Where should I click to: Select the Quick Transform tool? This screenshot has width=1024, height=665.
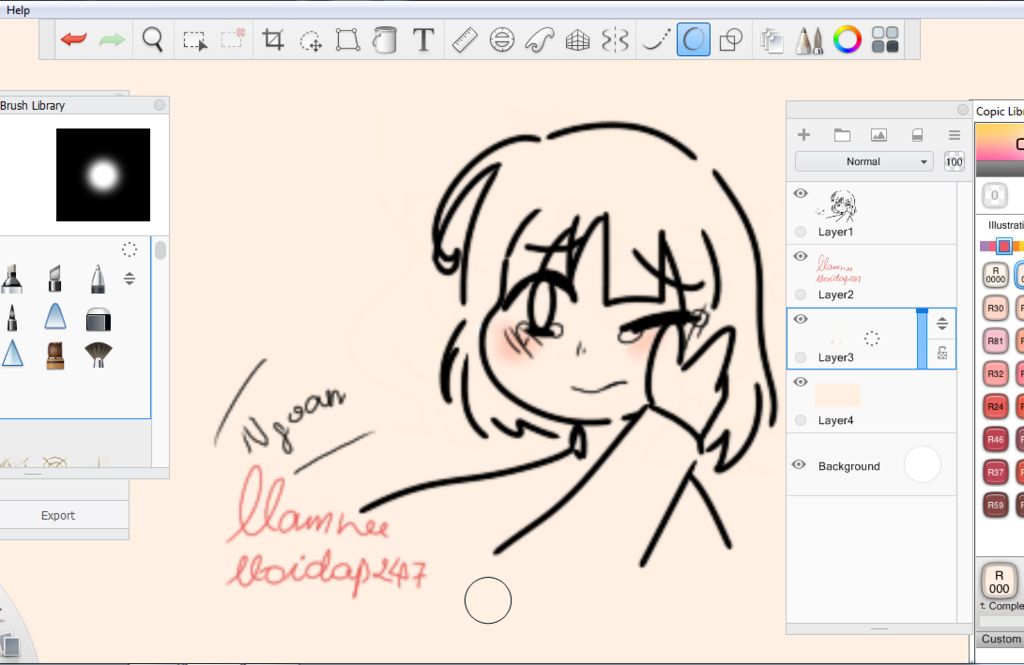[310, 41]
